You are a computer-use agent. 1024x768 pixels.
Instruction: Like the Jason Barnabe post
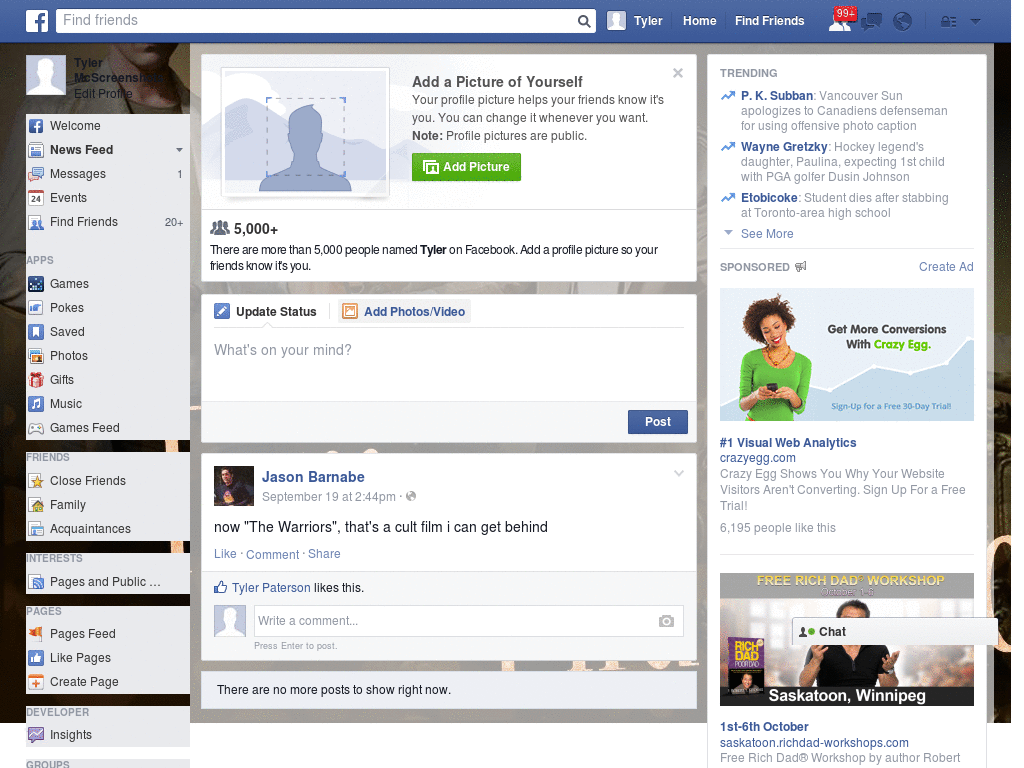point(225,554)
